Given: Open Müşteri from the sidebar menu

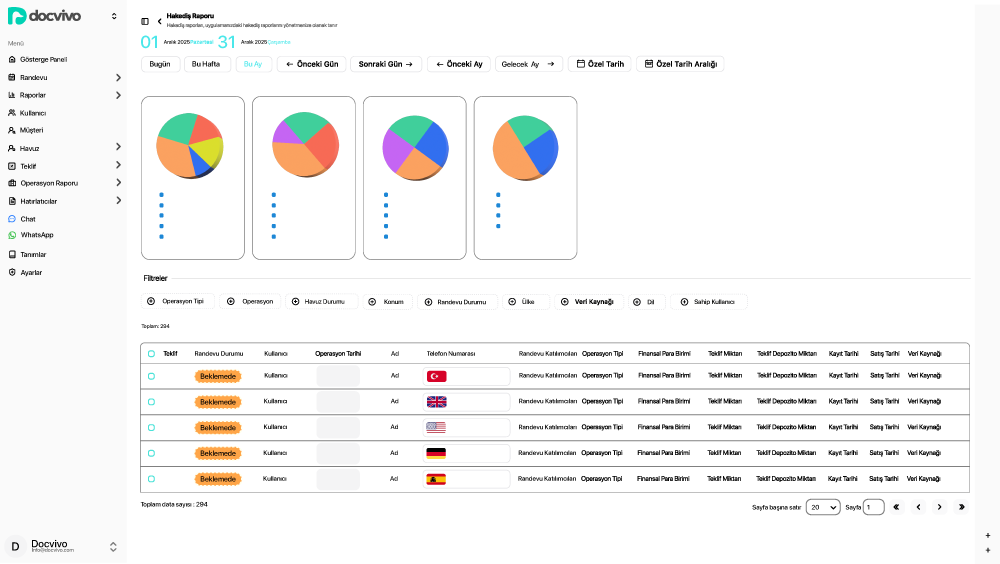Looking at the screenshot, I should (31, 130).
